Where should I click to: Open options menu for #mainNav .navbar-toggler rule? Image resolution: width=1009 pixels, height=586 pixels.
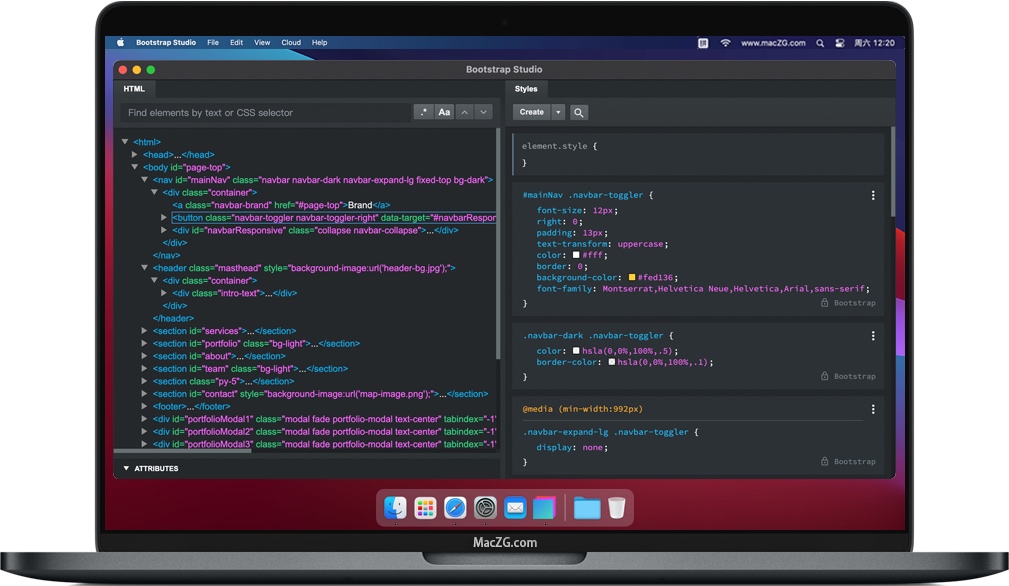(873, 196)
